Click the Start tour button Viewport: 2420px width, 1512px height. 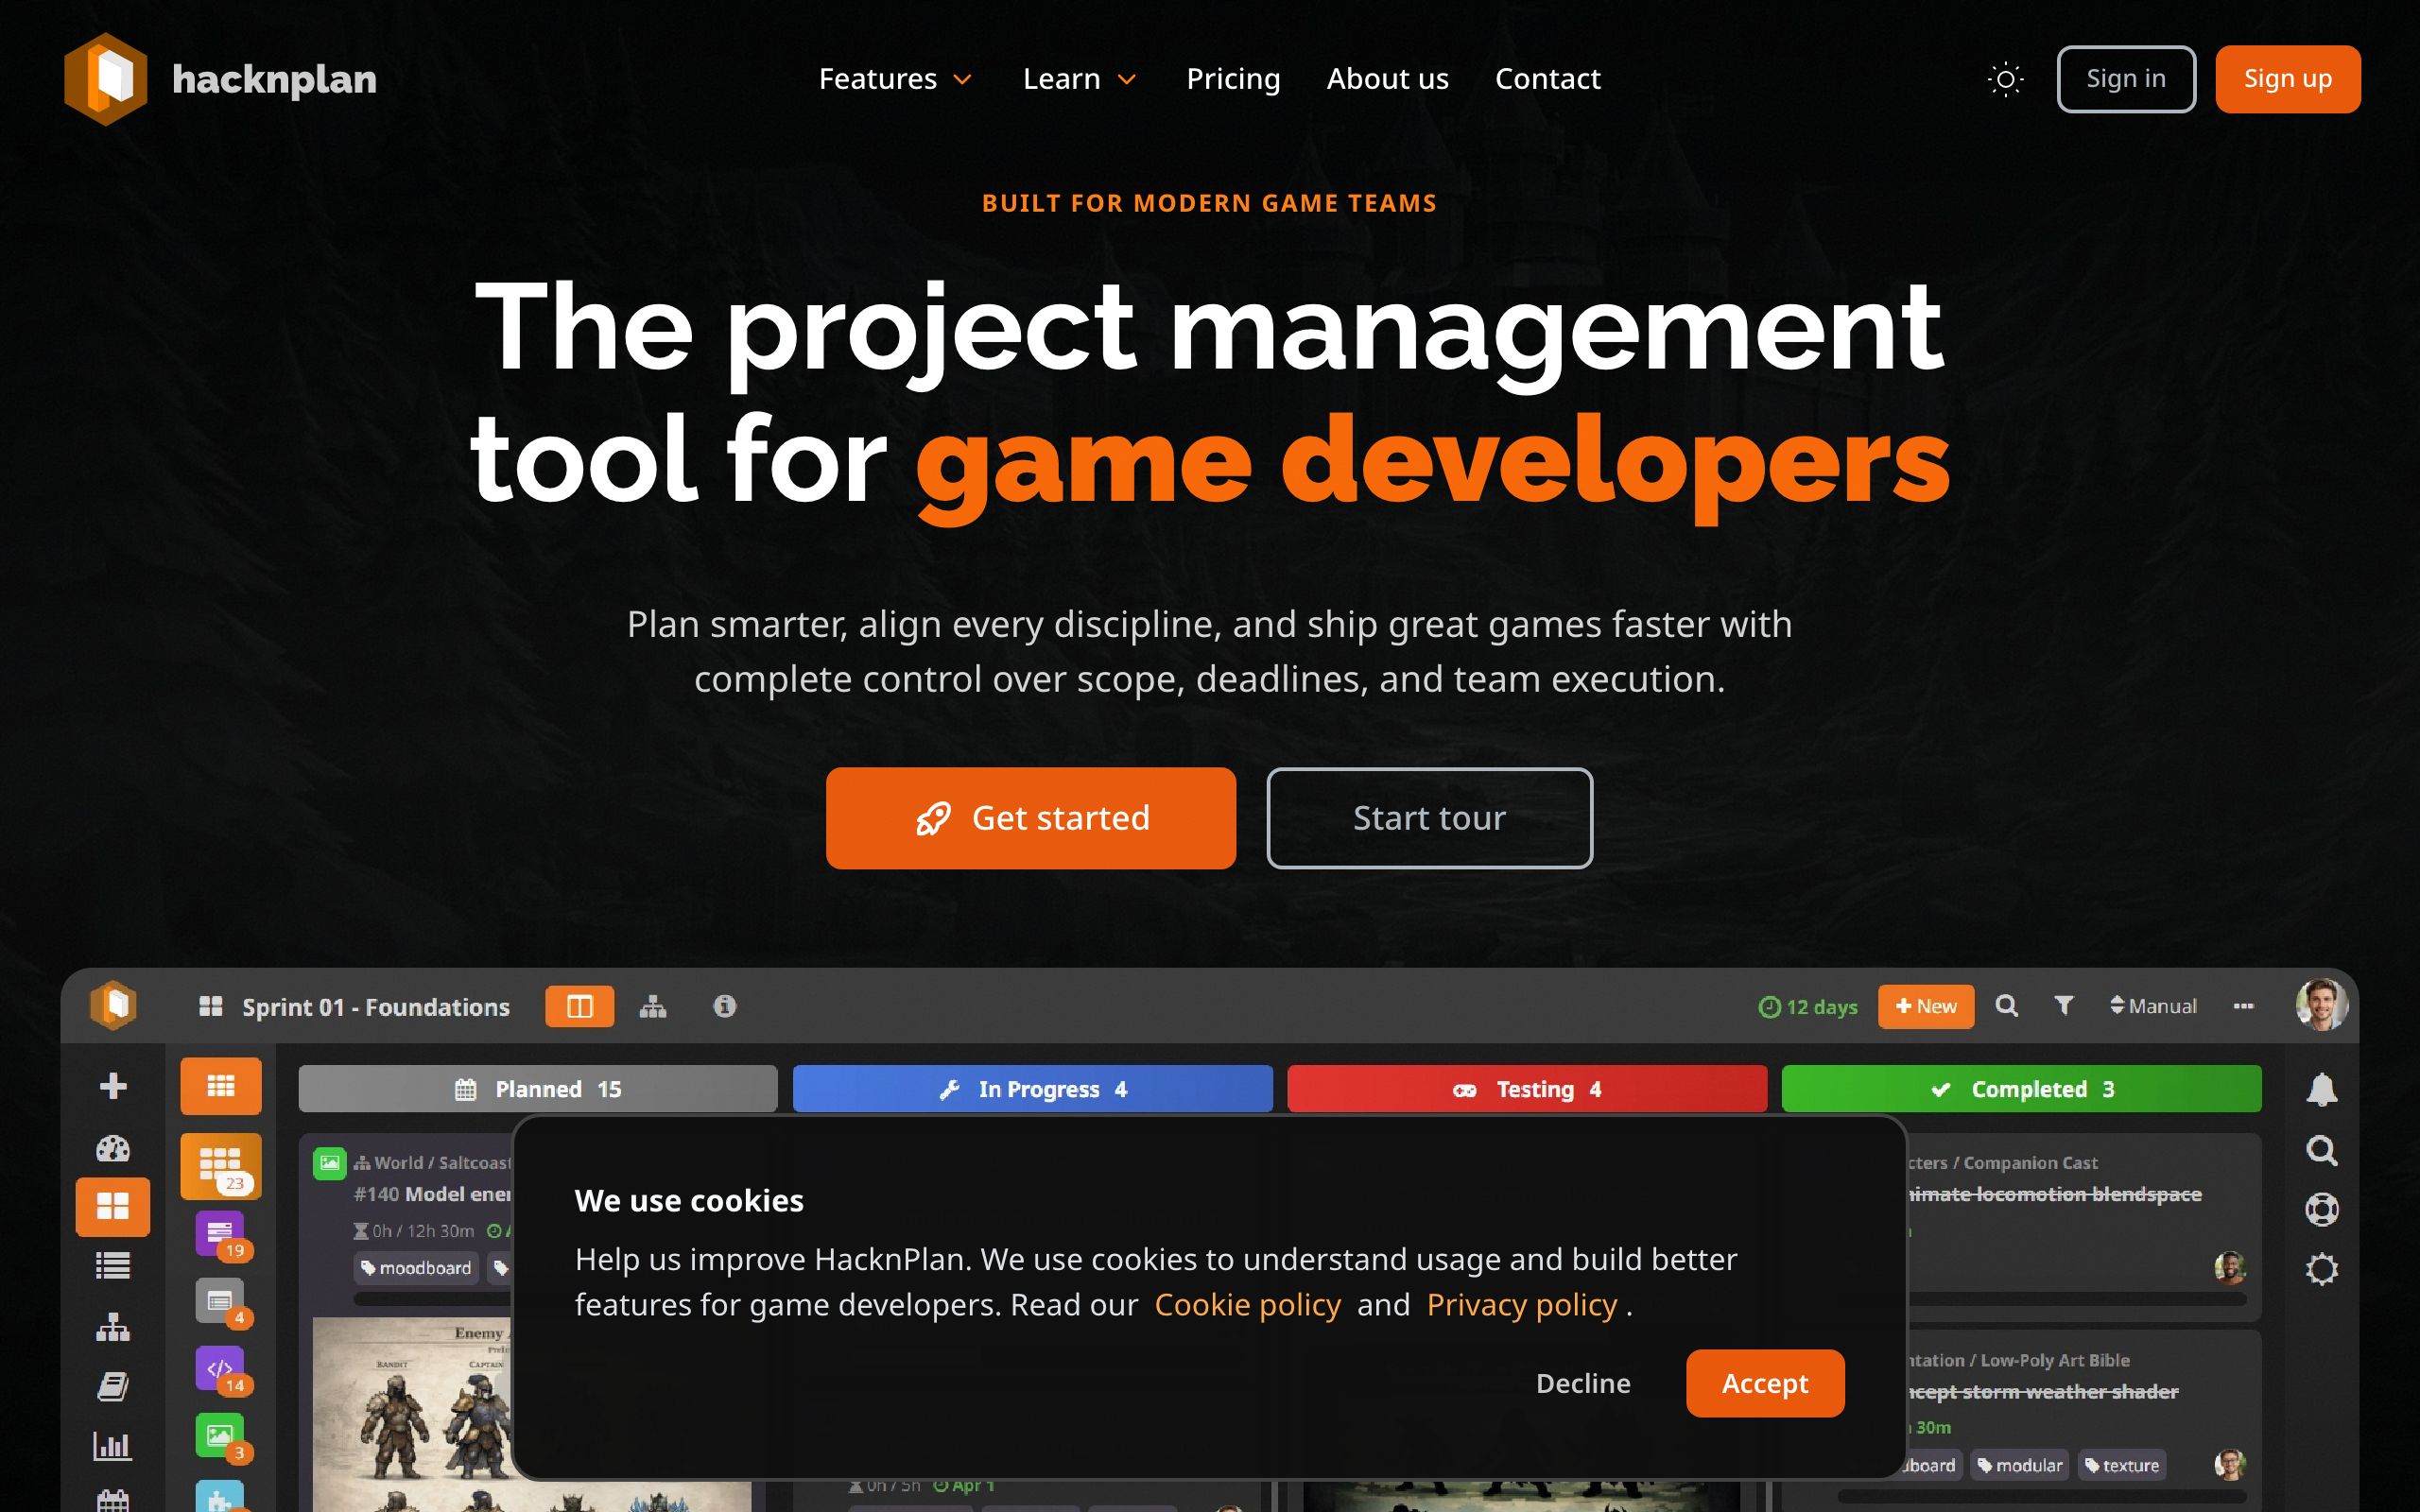[x=1429, y=818]
